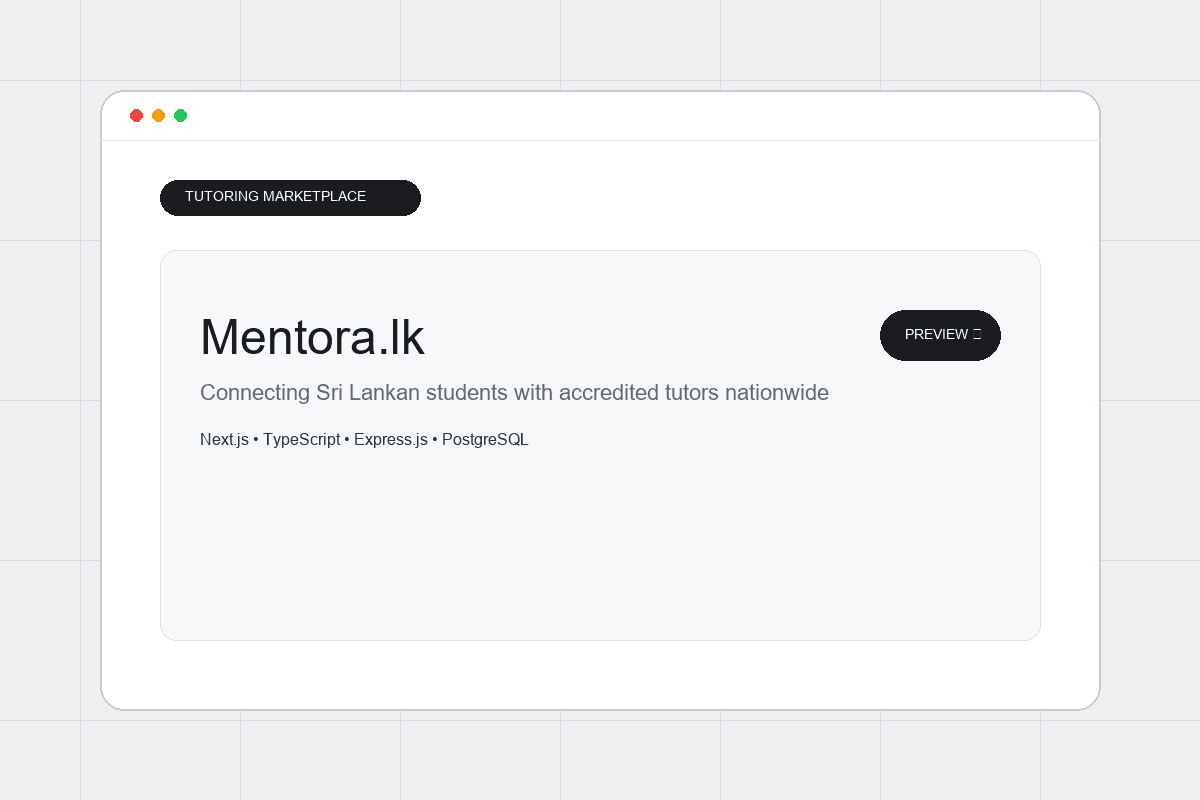Select the TUTORING MARKETPLACE badge
This screenshot has height=800, width=1200.
290,197
